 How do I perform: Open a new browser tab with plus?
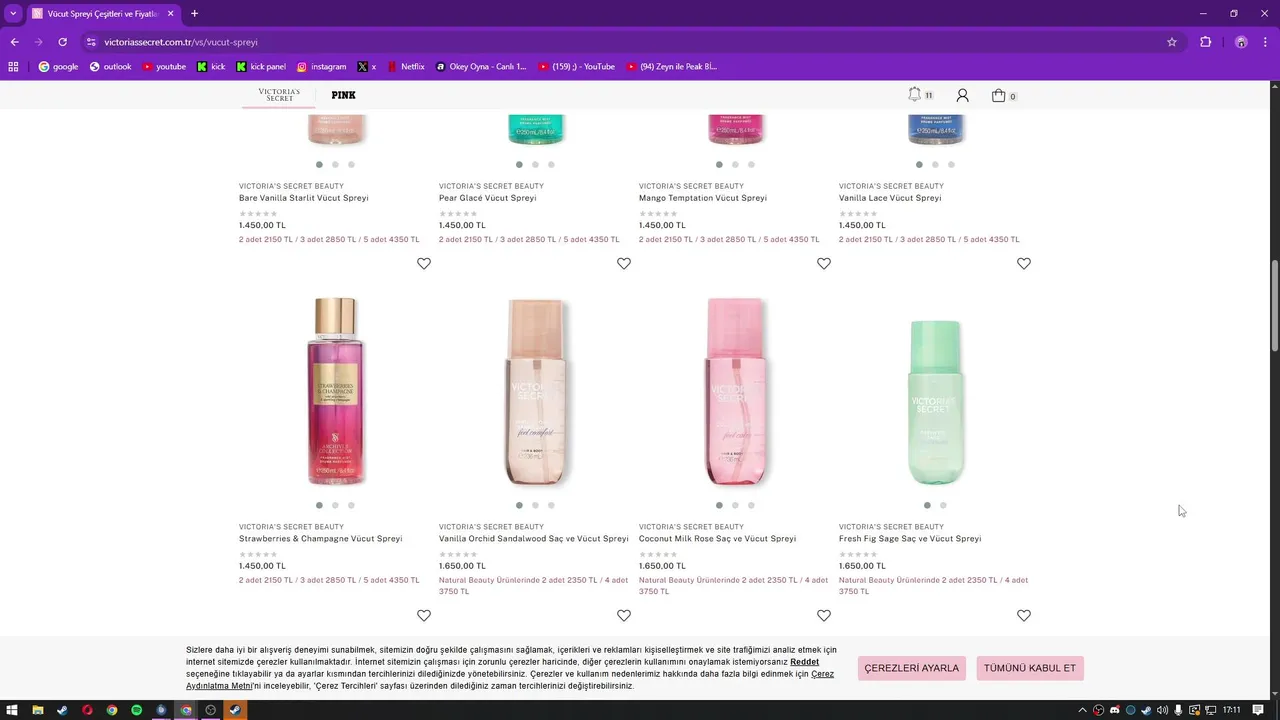(194, 14)
